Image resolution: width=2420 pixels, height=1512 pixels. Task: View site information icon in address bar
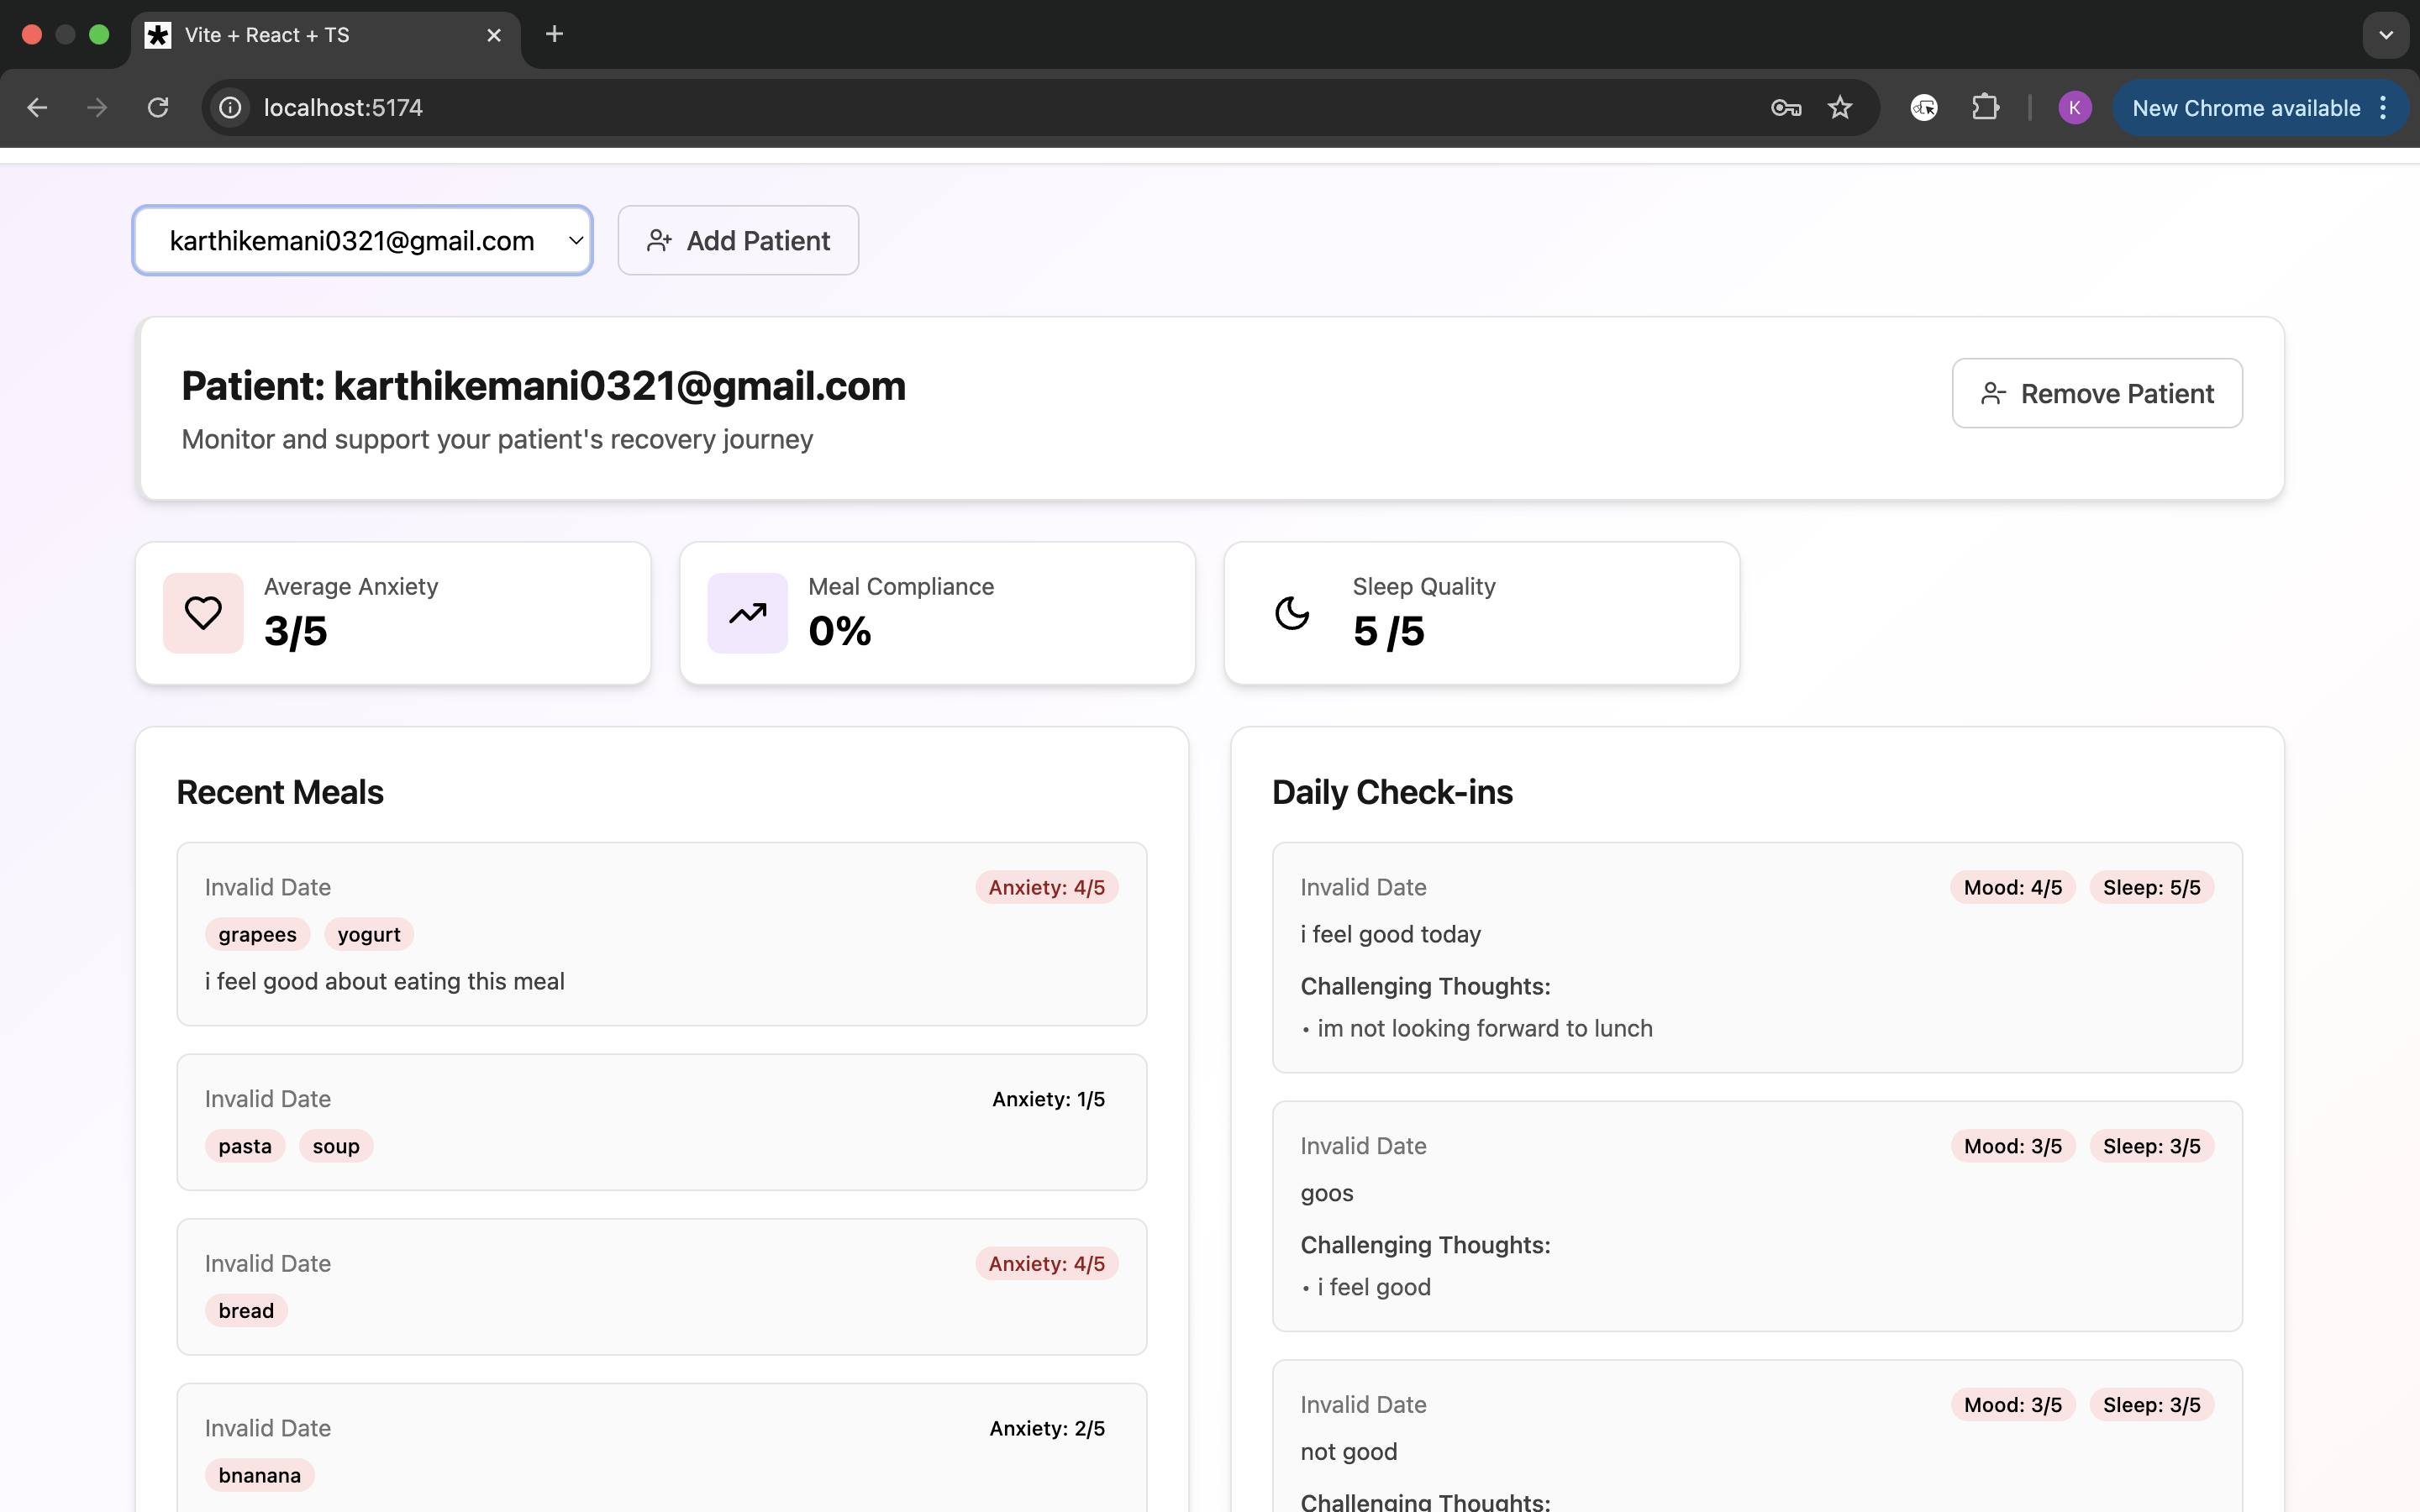pos(231,108)
